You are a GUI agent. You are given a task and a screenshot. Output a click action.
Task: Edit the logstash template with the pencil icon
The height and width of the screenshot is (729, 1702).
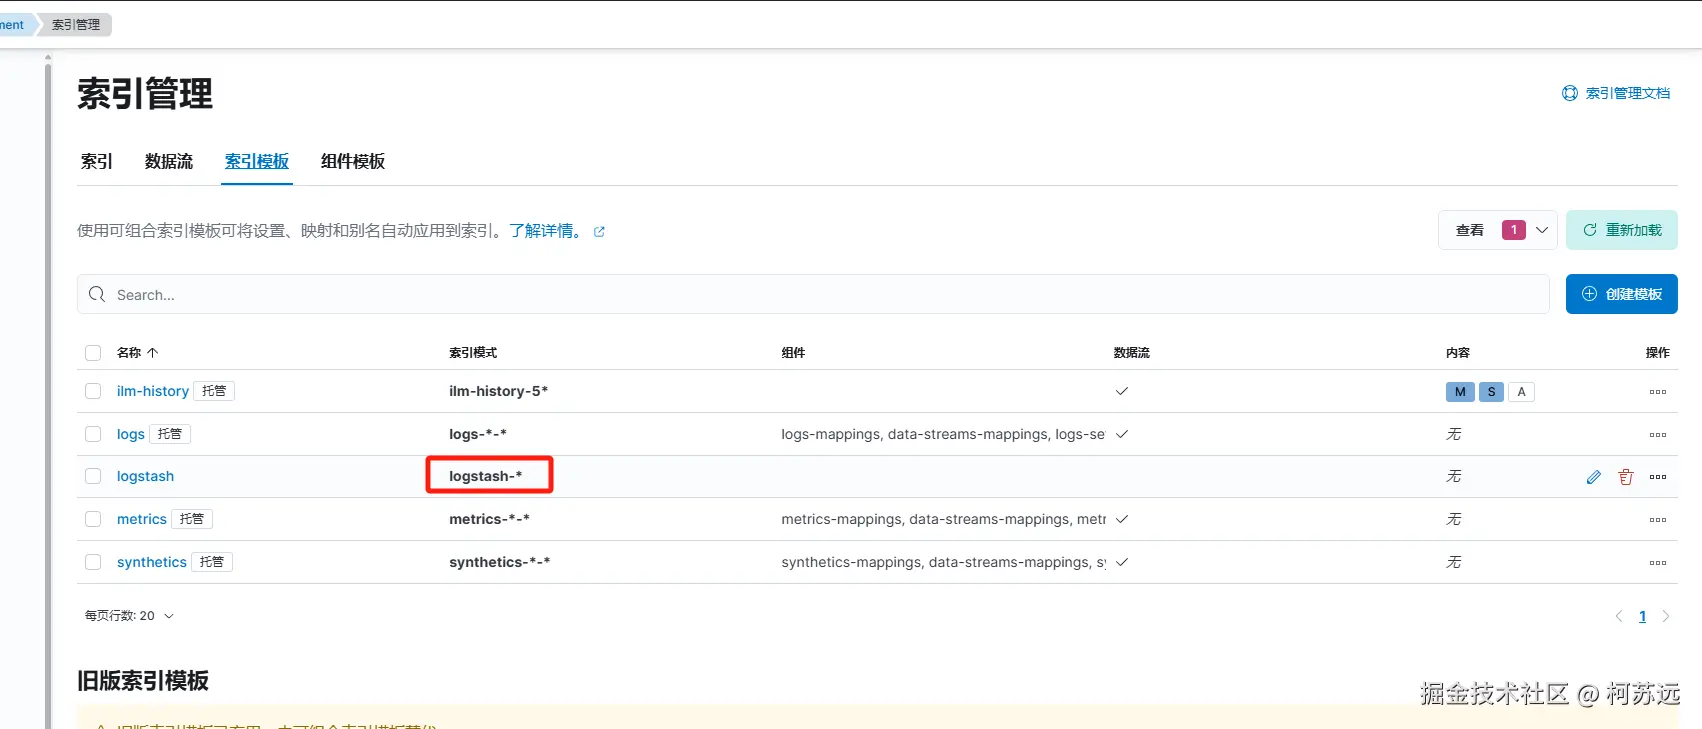pos(1594,477)
